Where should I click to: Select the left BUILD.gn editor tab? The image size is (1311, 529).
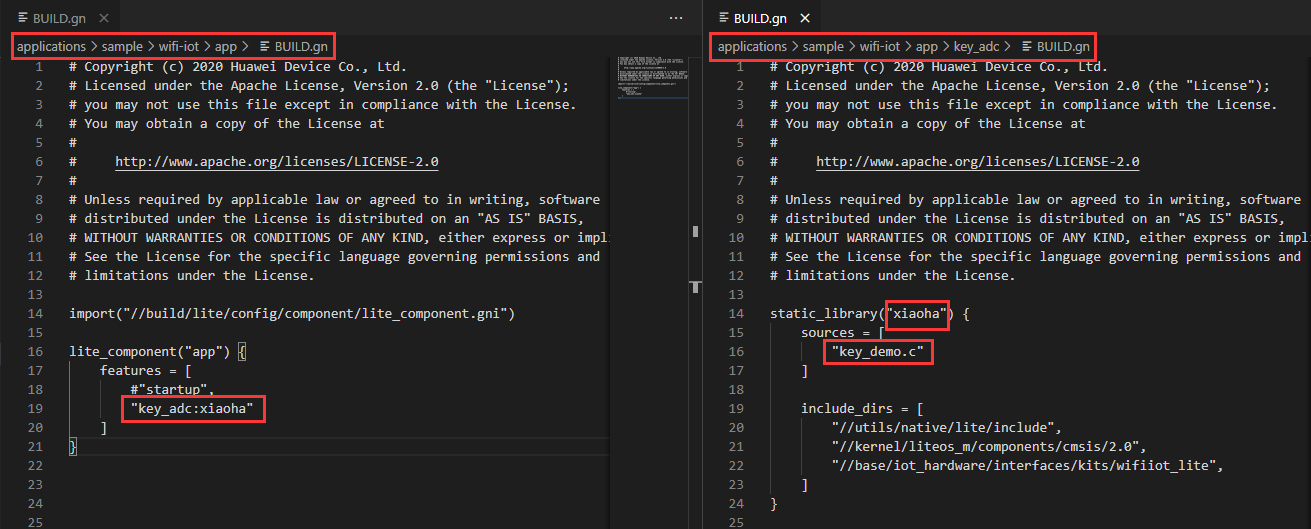[x=60, y=18]
